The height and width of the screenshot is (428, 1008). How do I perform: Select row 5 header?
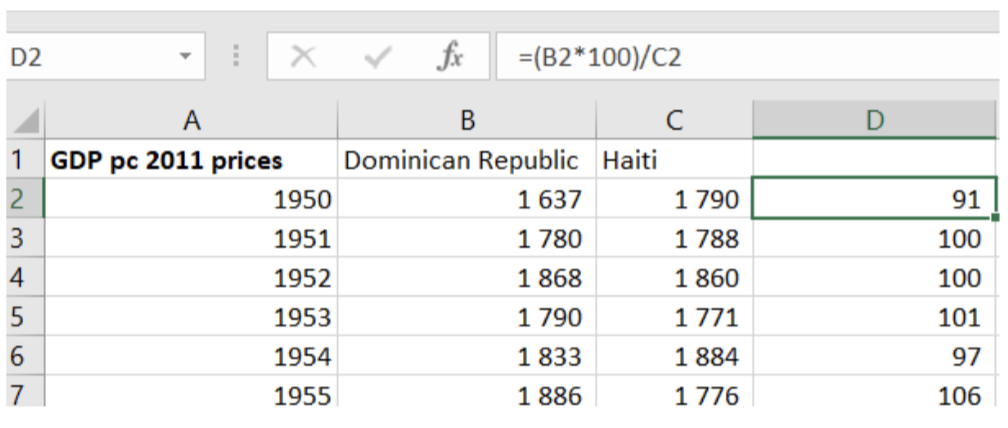click(x=24, y=317)
